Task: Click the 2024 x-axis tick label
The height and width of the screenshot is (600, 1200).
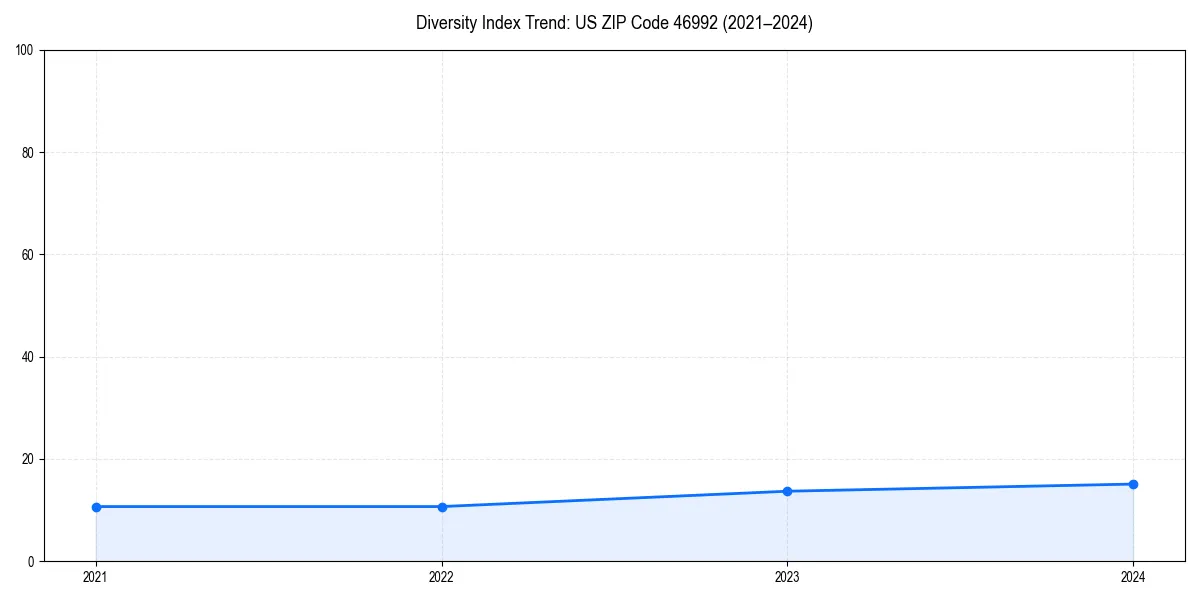Action: click(x=1133, y=577)
